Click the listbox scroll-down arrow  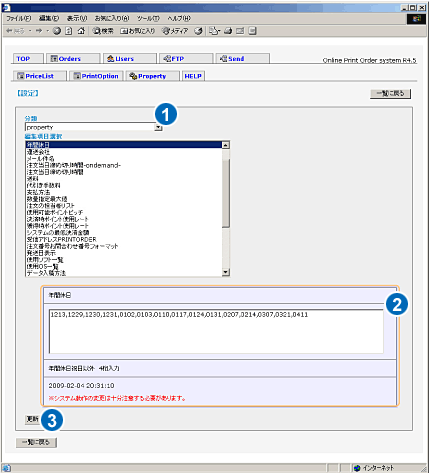pos(226,272)
